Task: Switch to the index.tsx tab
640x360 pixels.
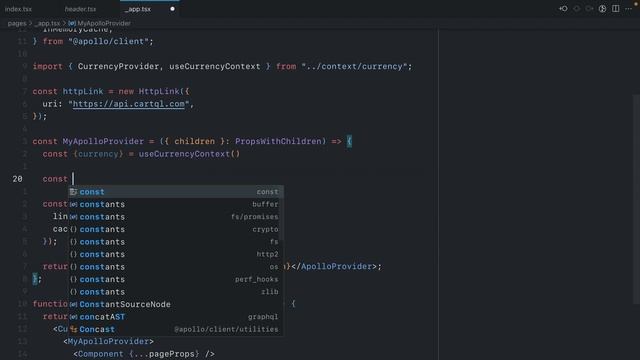Action: click(x=18, y=9)
